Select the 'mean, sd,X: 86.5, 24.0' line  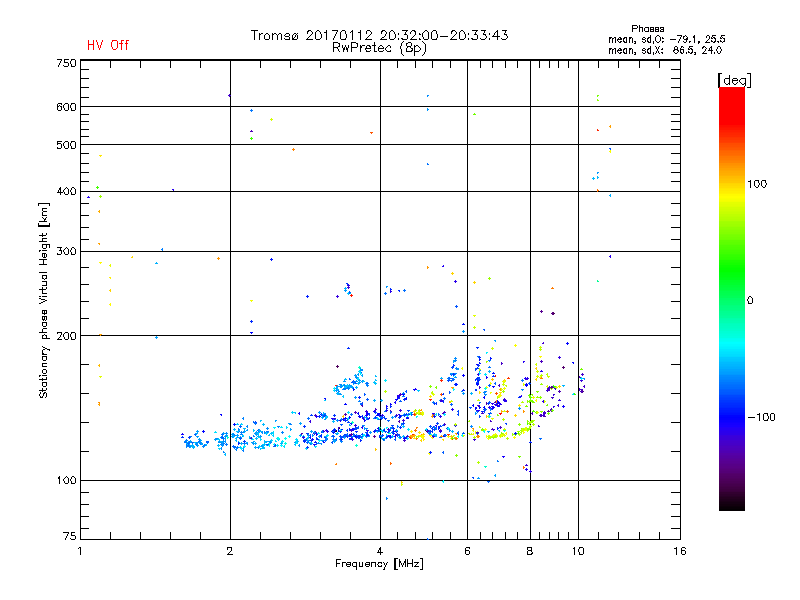[x=665, y=50]
